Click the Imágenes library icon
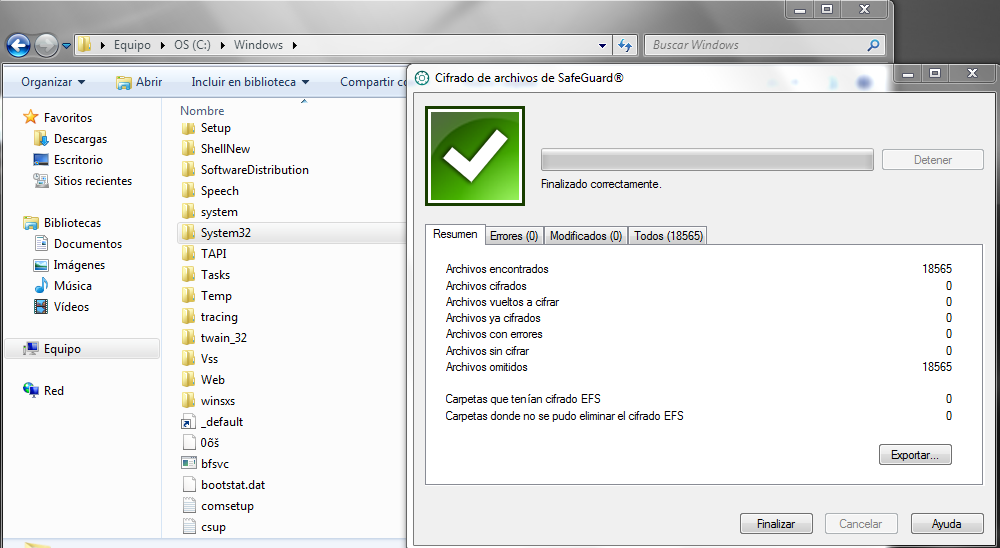The image size is (1000, 548). tap(40, 265)
